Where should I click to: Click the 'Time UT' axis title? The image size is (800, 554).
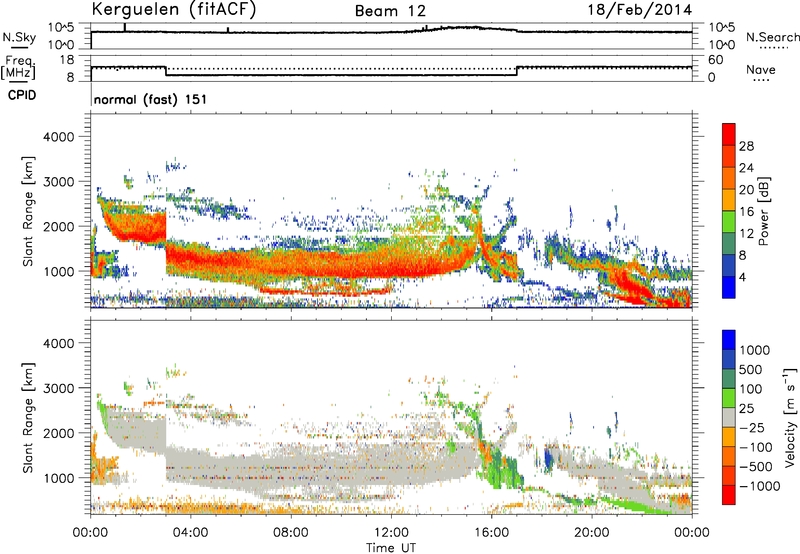tap(391, 548)
